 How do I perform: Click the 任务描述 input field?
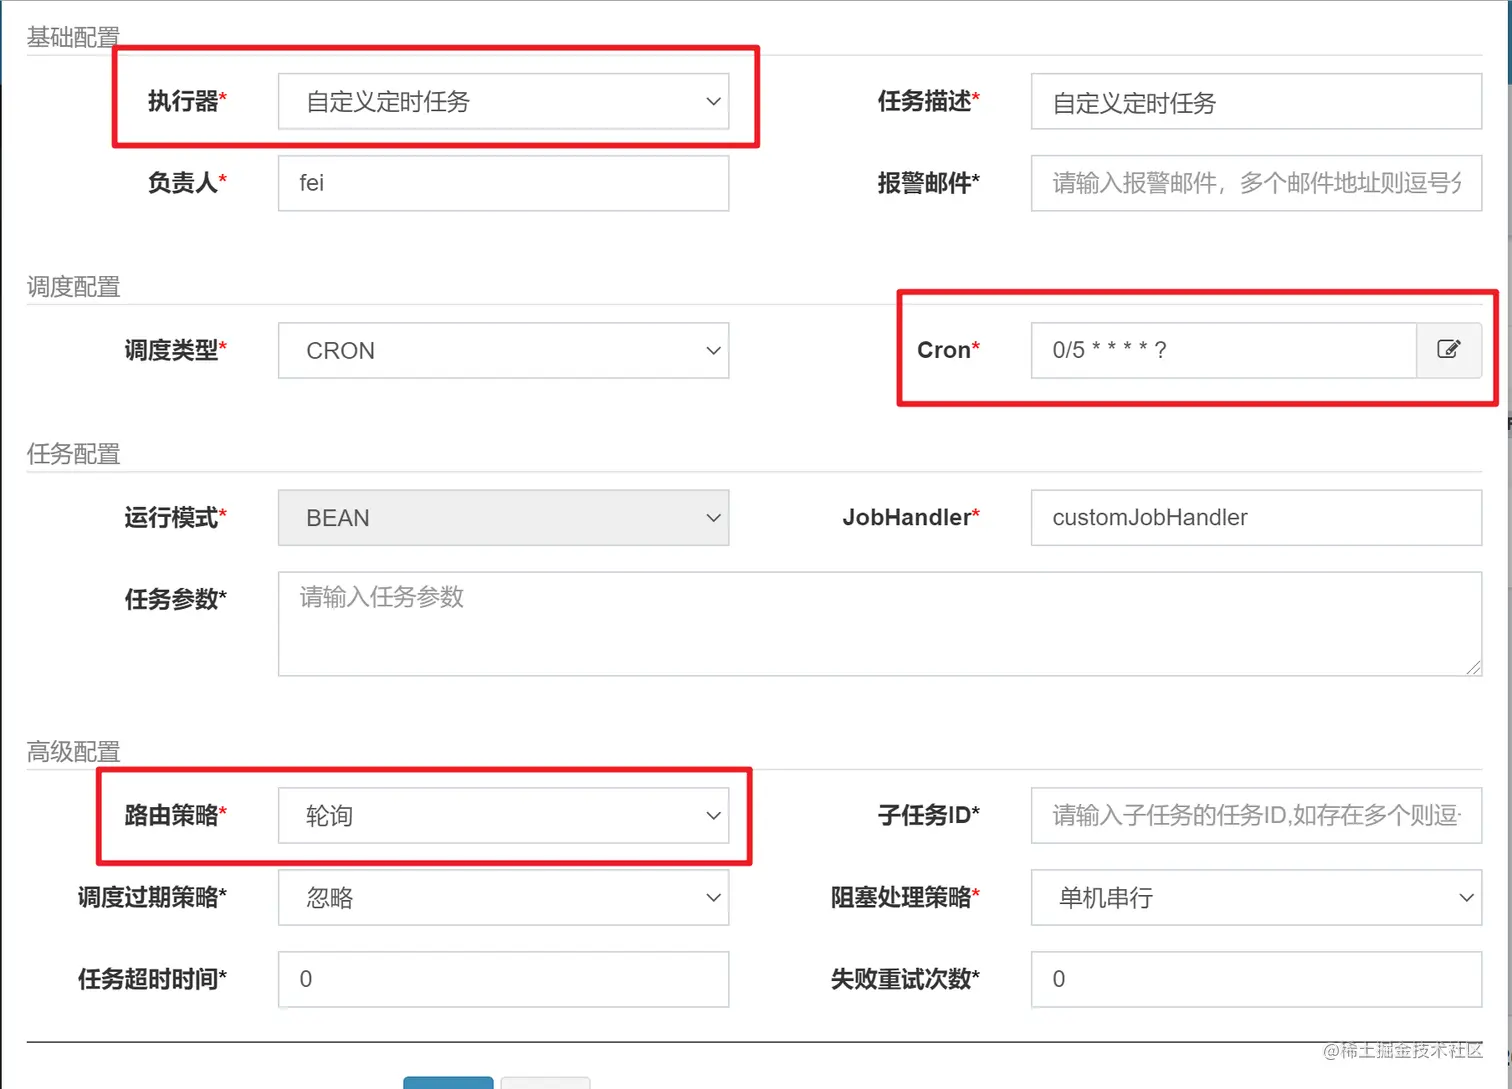point(1256,101)
